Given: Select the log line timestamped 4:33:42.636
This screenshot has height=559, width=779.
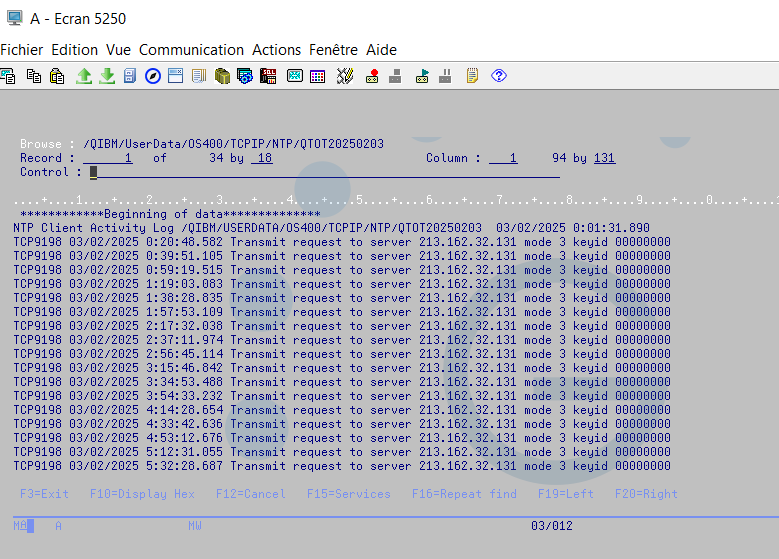Looking at the screenshot, I should [342, 424].
